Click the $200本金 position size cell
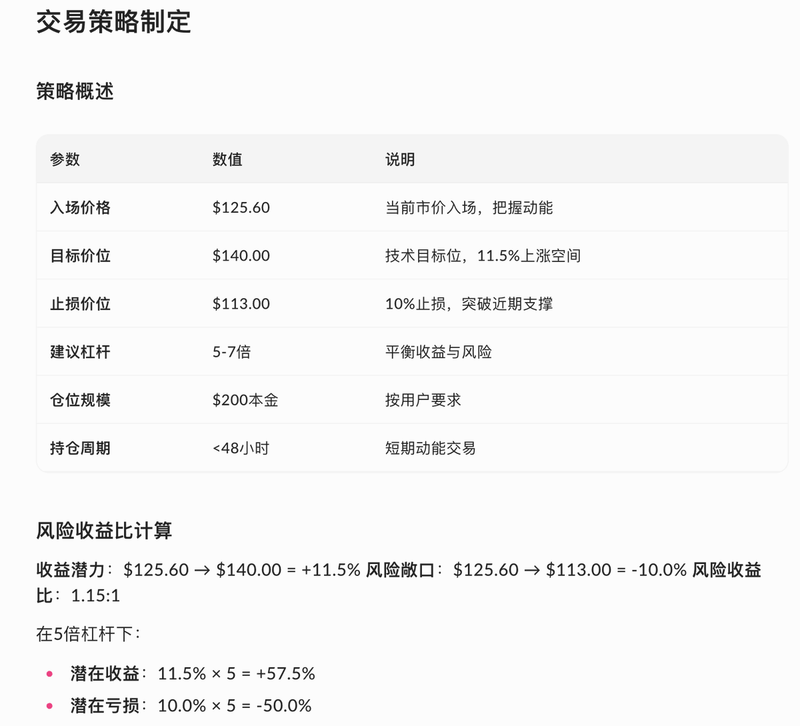 click(x=245, y=400)
